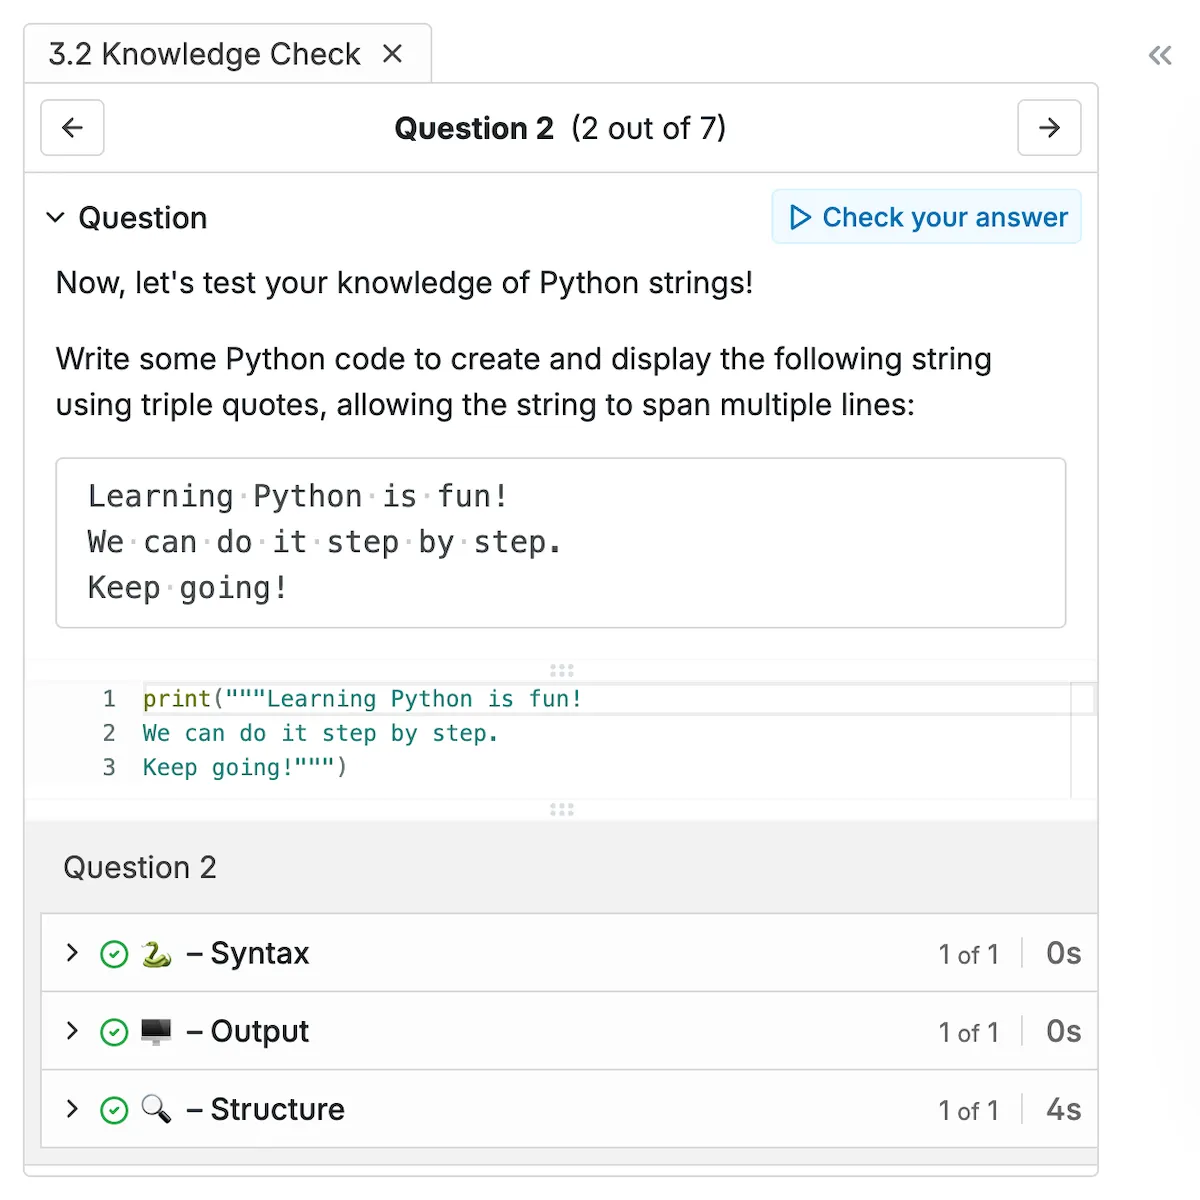Collapse the side panel with double chevron
Viewport: 1200px width, 1200px height.
click(x=1160, y=56)
